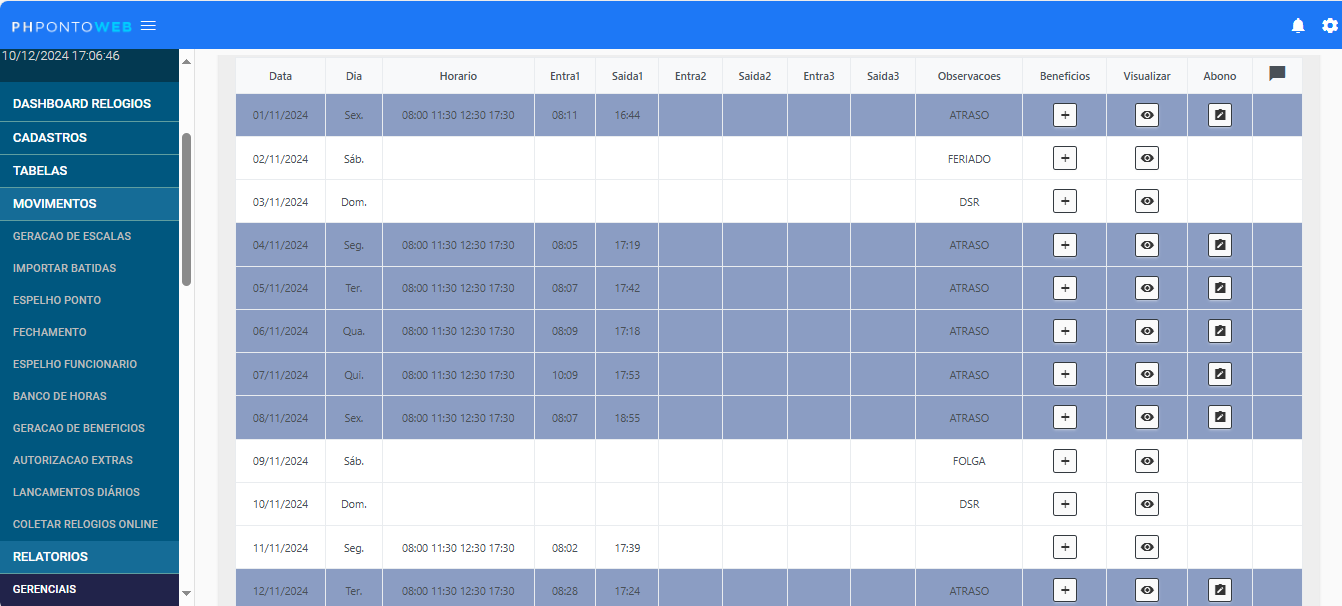Screen dimensions: 1342x606
Task: Open the Abono editor for 12/11/2024
Action: [x=1219, y=590]
